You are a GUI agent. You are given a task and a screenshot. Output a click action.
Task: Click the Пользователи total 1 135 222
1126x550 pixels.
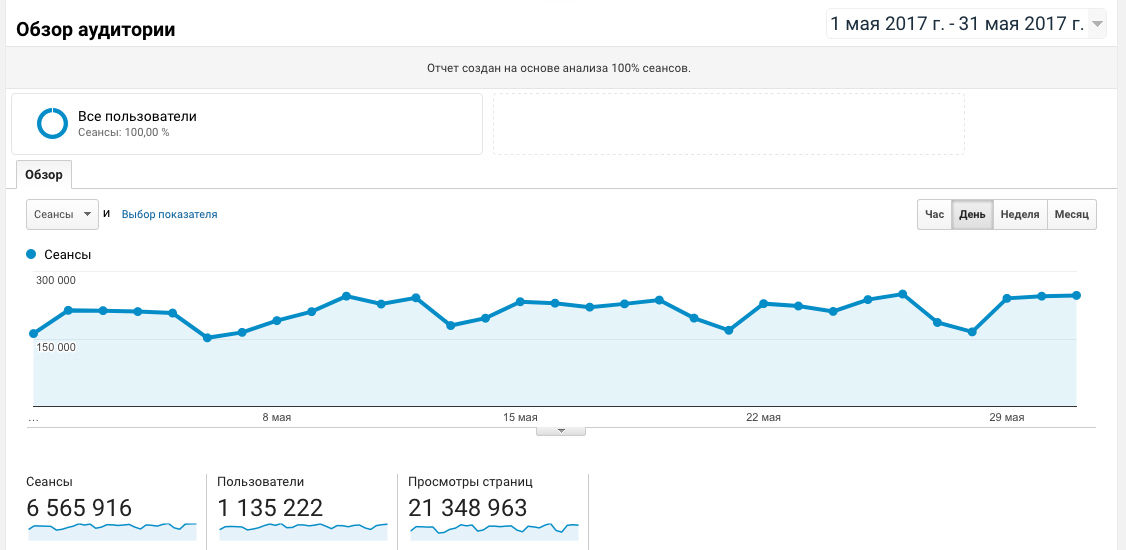270,508
